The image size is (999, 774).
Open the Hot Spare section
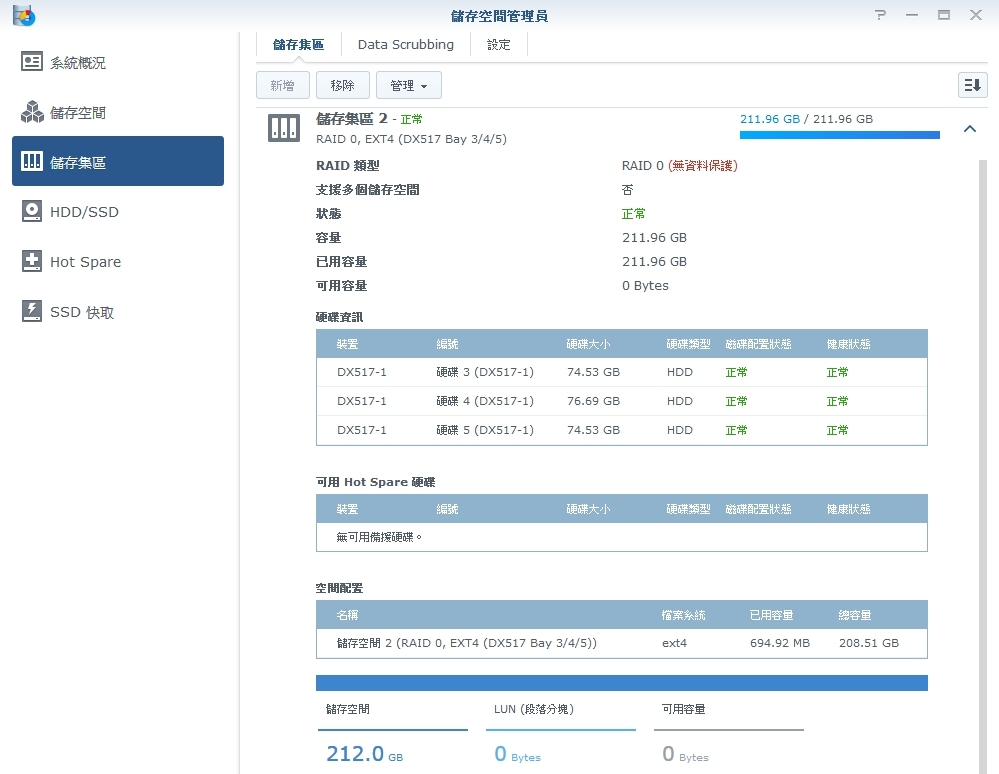tap(118, 262)
